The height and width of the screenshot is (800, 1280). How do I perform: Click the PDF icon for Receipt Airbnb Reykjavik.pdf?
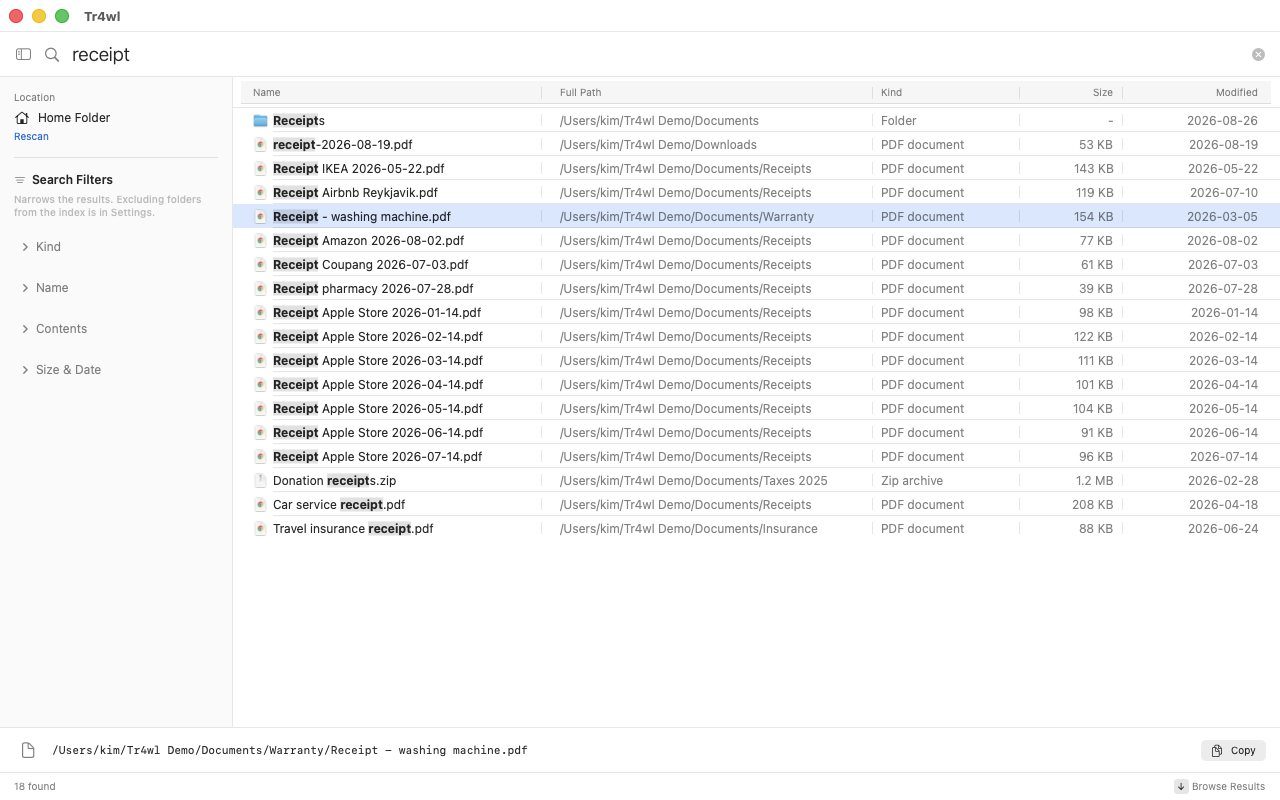(x=260, y=193)
